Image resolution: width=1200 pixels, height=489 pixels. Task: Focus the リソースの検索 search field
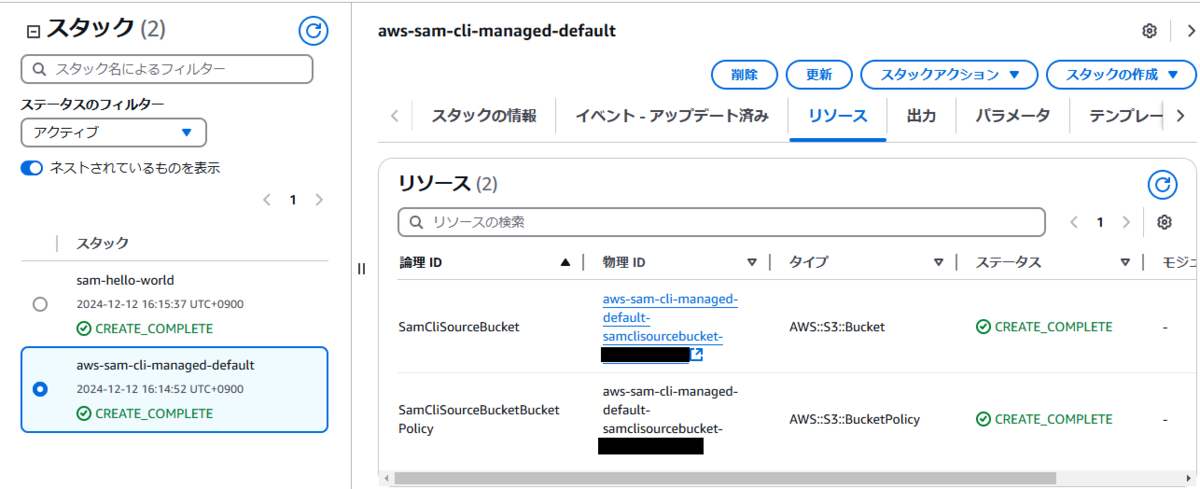(721, 222)
